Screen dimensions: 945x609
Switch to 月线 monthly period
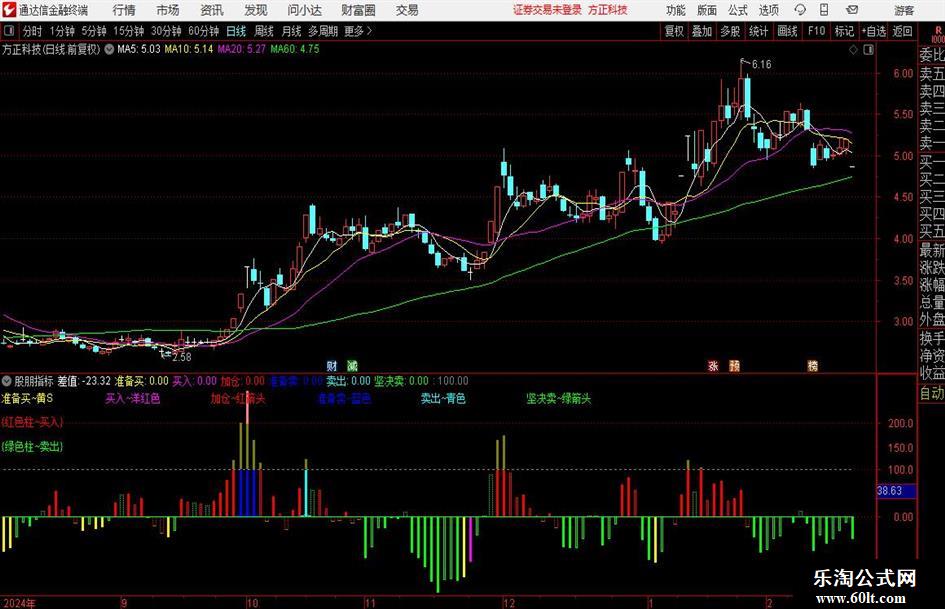pos(292,31)
